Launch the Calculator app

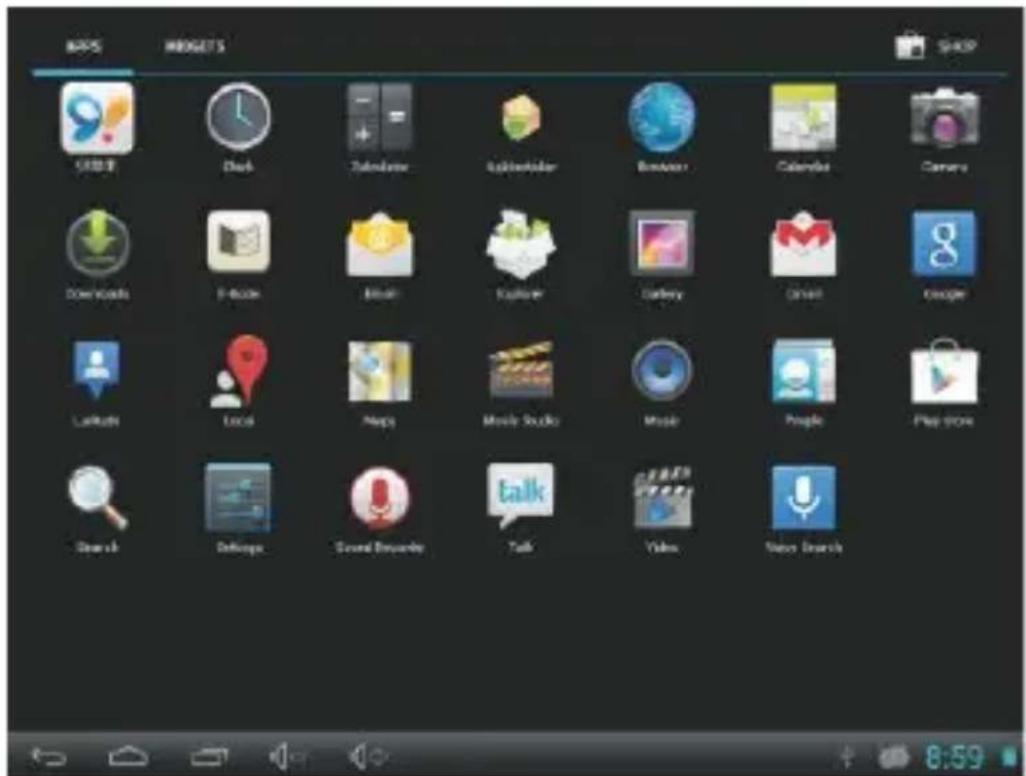pyautogui.click(x=380, y=118)
